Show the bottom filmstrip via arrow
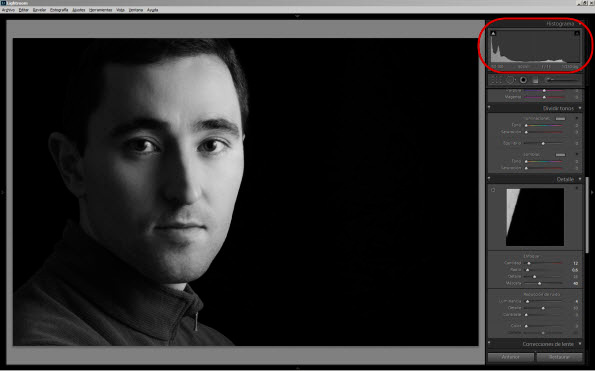Screen dimensions: 595x371 click(x=297, y=368)
